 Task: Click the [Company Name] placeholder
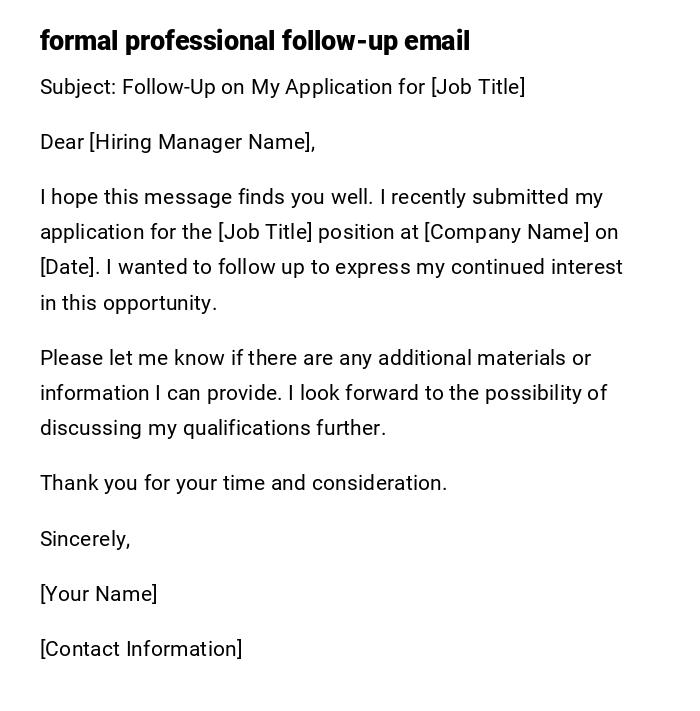tap(507, 232)
